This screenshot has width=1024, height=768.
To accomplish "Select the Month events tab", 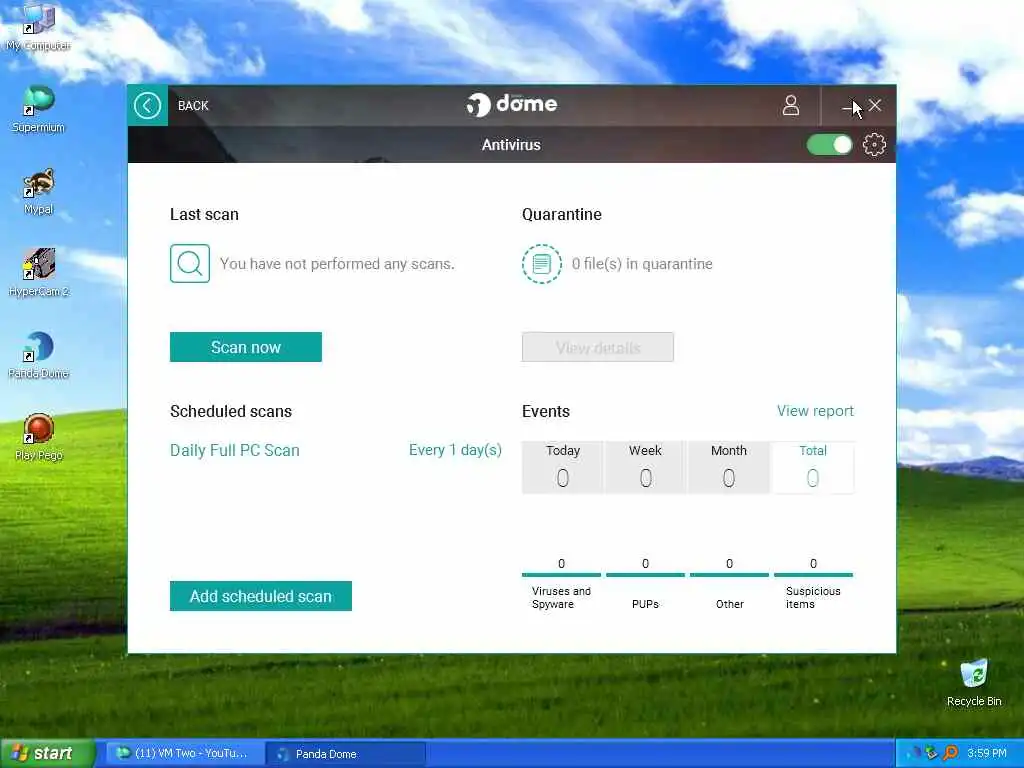I will click(x=728, y=467).
